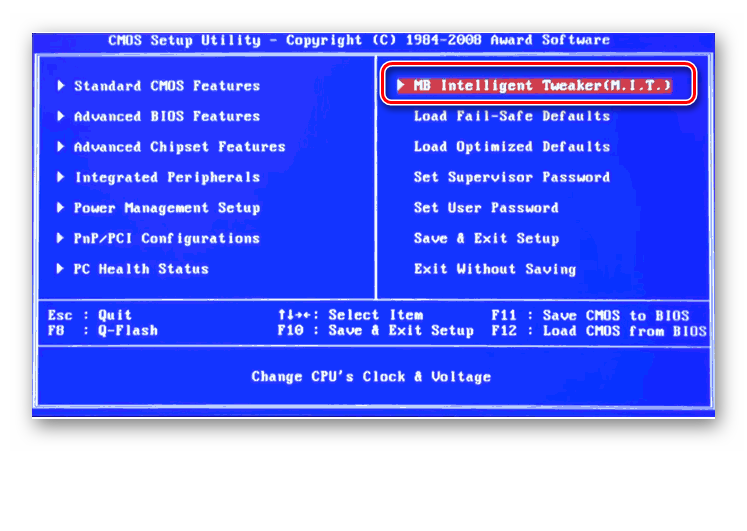Open Advanced Chipset Features menu
This screenshot has width=747, height=531.
pyautogui.click(x=180, y=147)
